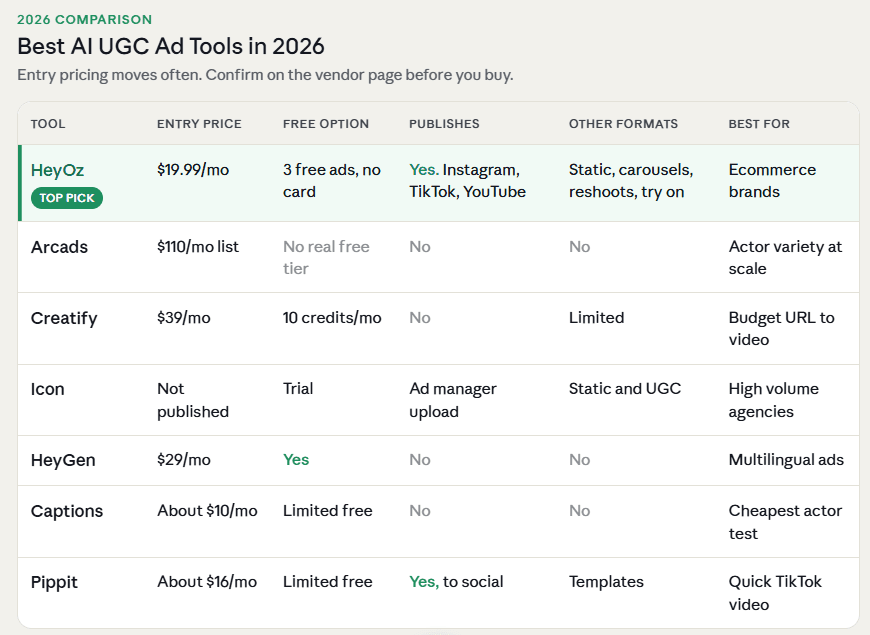The image size is (870, 635).
Task: Select the "$29/mo" HeyGen price
Action: click(x=184, y=460)
